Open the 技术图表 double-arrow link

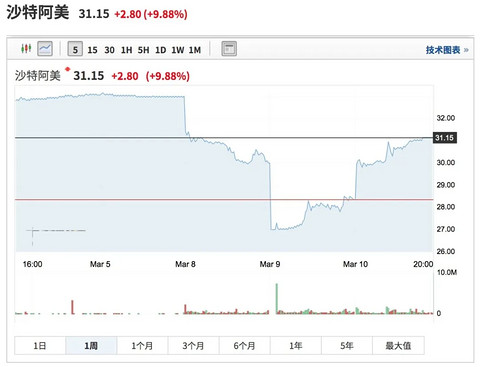click(447, 50)
